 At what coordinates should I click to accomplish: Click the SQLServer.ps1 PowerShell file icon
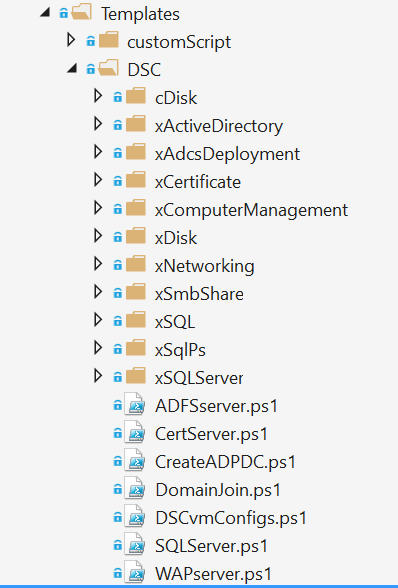click(x=135, y=544)
